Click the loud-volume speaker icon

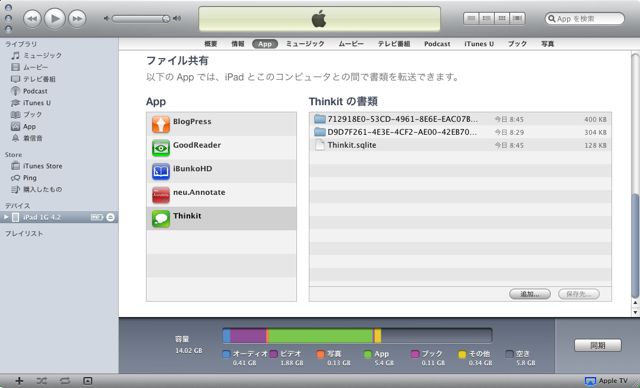click(x=177, y=18)
